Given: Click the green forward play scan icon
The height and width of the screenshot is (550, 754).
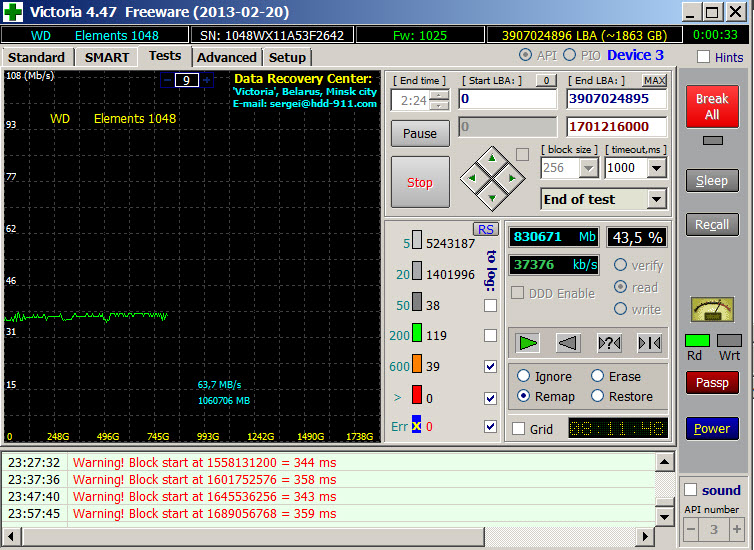Looking at the screenshot, I should (528, 343).
